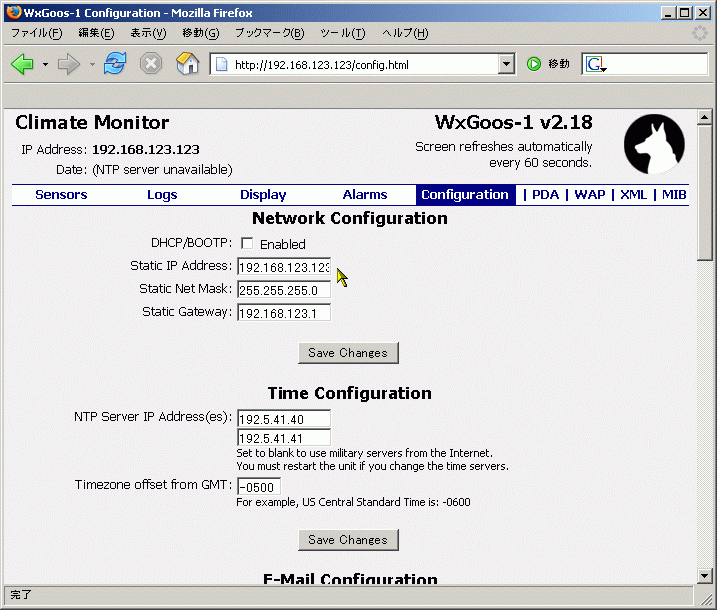Reload the page with refresh icon
Viewport: 717px width, 610px height.
(x=115, y=63)
